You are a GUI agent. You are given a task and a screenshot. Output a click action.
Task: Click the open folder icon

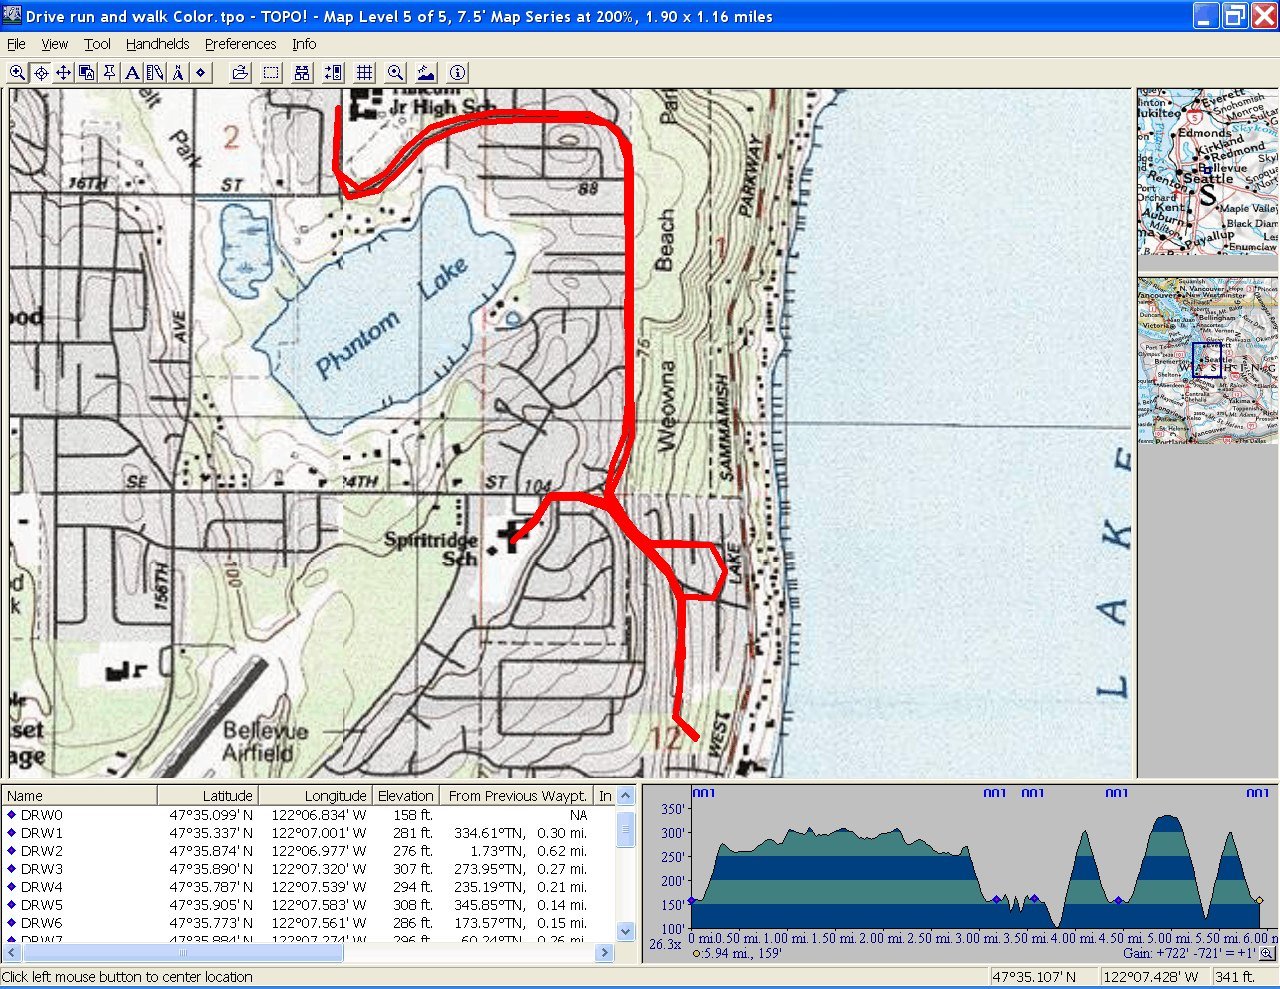pyautogui.click(x=240, y=72)
